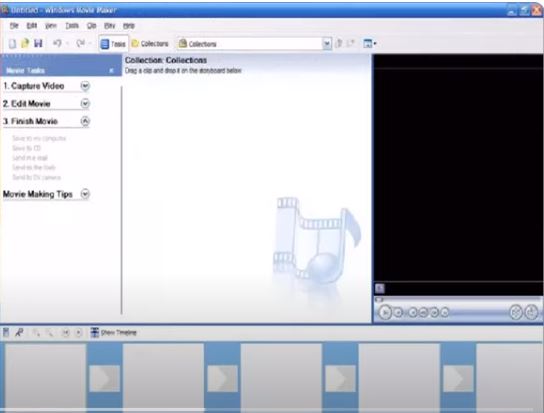The image size is (544, 413).
Task: Click the '2. Edit Movie' heading
Action: [27, 103]
